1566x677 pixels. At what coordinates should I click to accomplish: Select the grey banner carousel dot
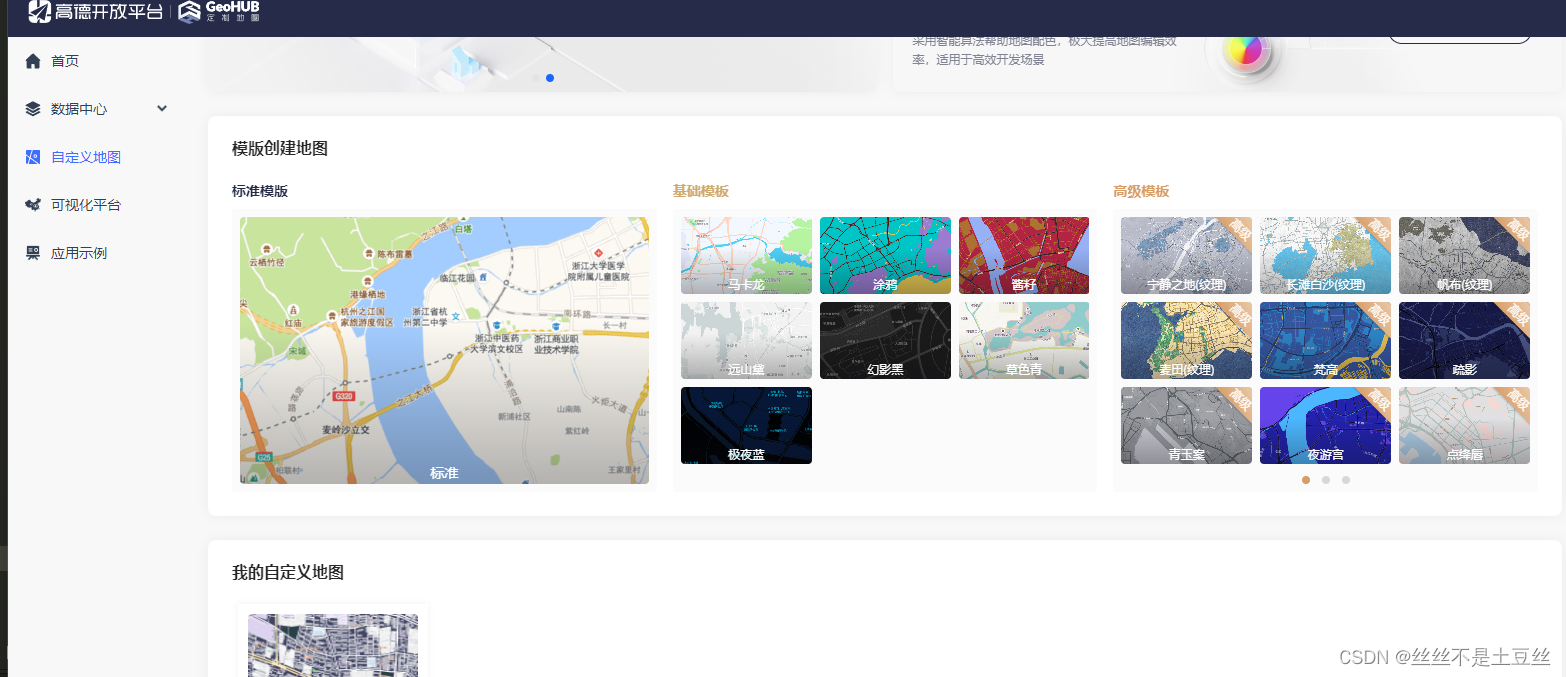tap(536, 78)
